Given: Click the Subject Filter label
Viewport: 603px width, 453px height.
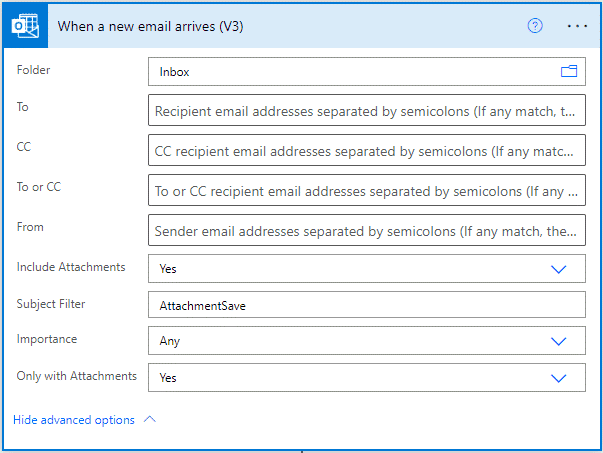Looking at the screenshot, I should point(51,302).
